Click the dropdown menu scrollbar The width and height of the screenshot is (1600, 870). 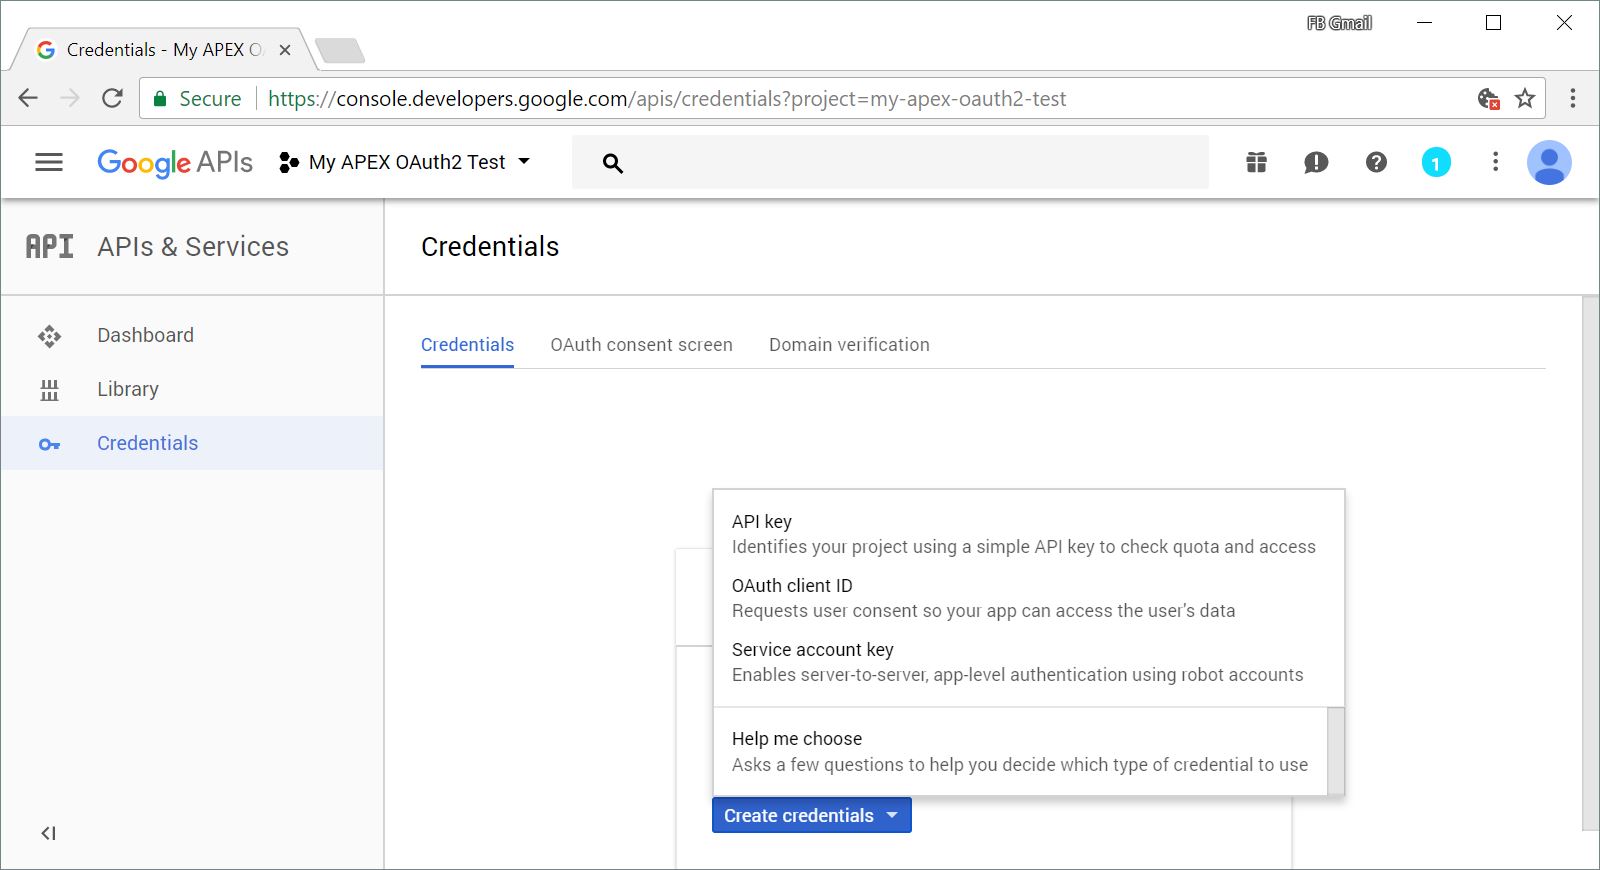pos(1335,751)
